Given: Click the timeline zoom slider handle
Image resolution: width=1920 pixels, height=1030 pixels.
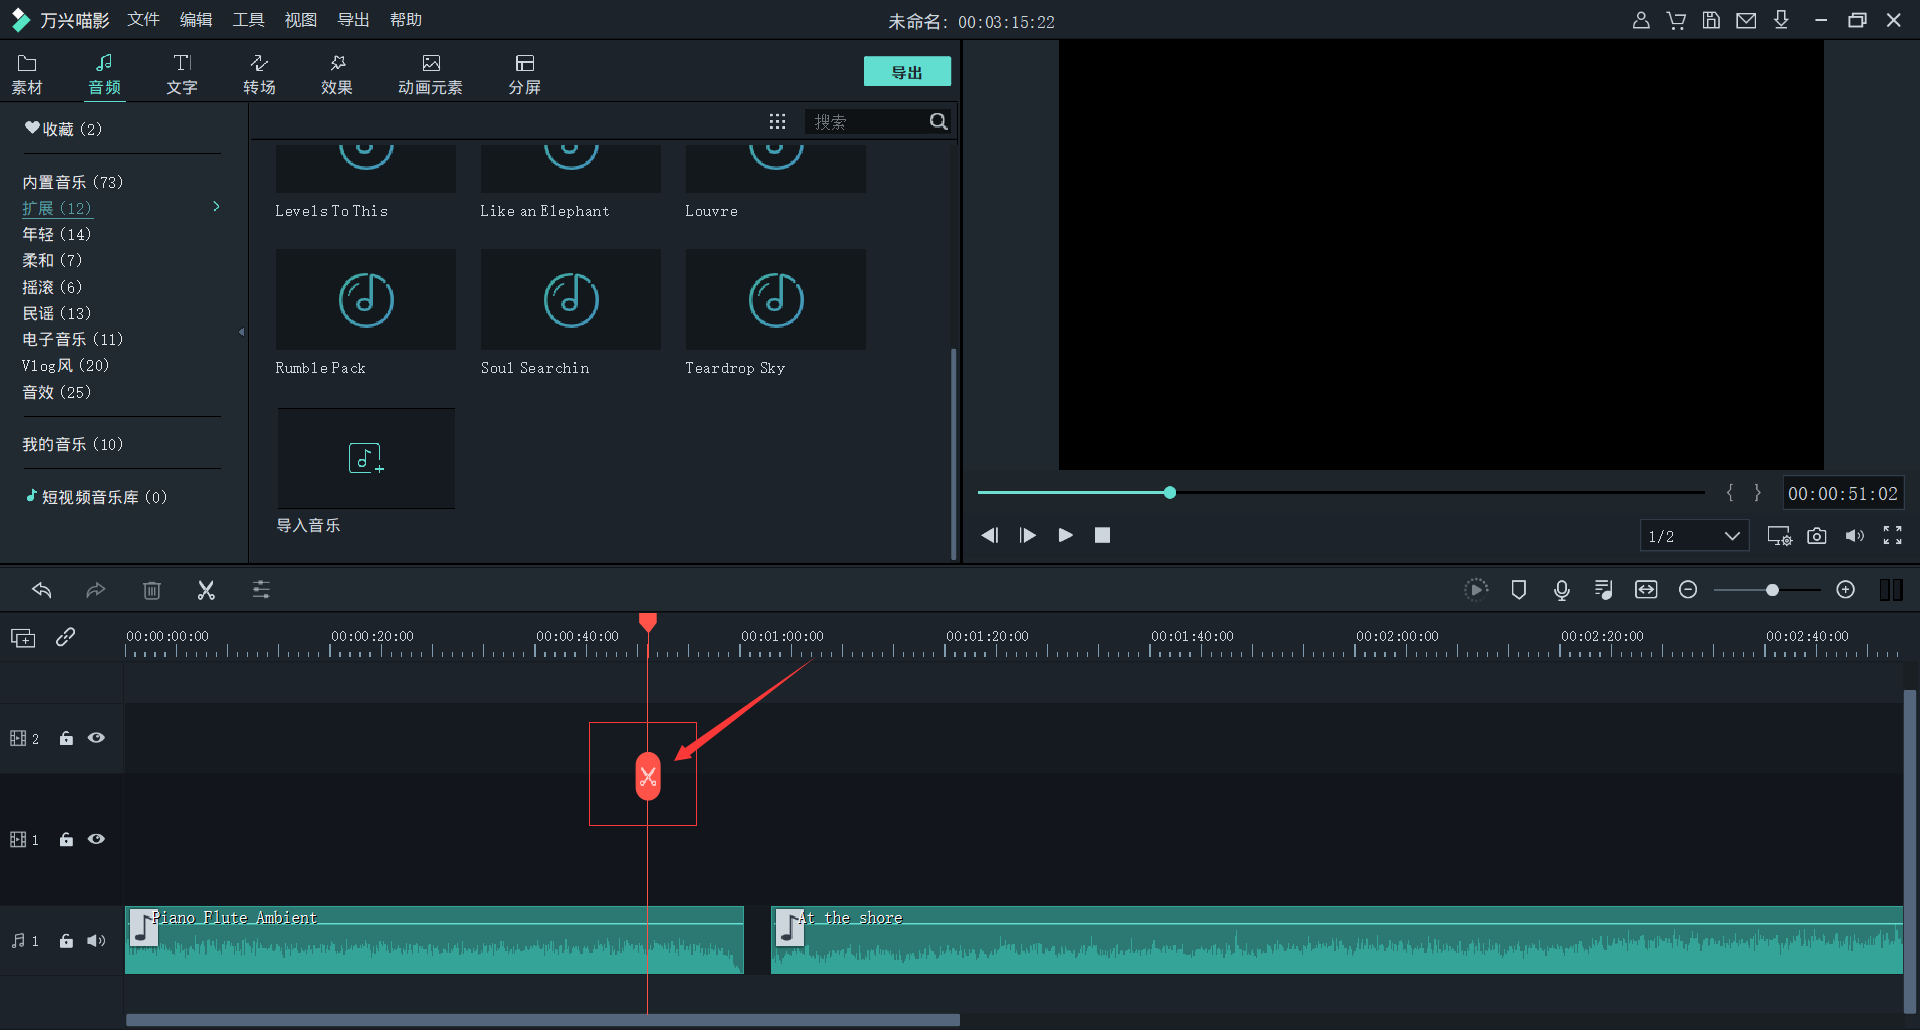Looking at the screenshot, I should coord(1772,590).
